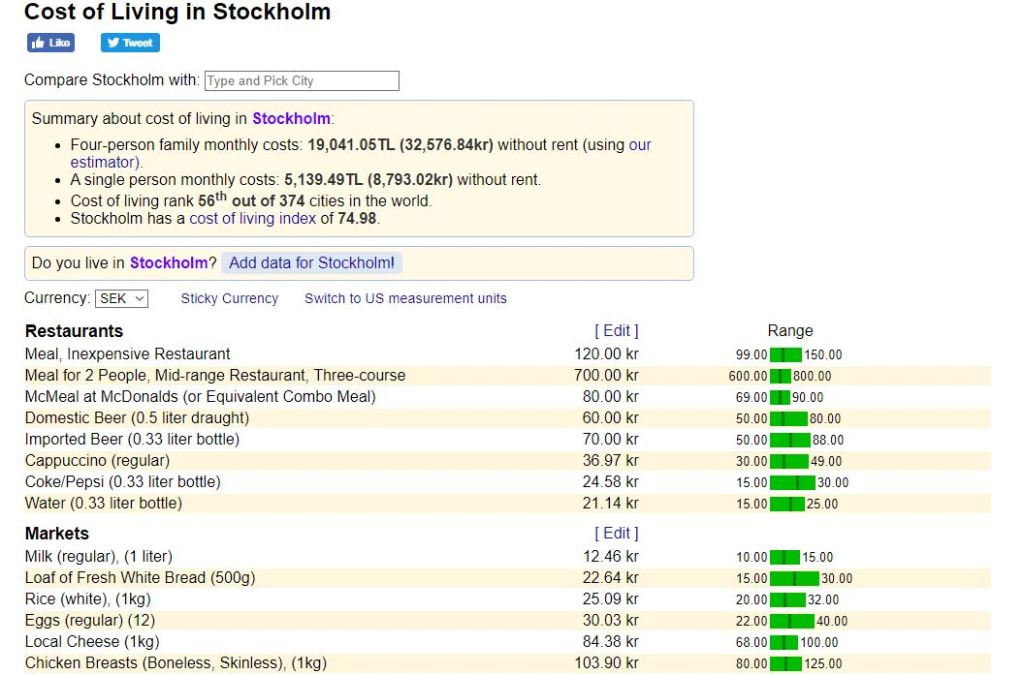
Task: Click the Twitter Tweet button
Action: click(130, 43)
